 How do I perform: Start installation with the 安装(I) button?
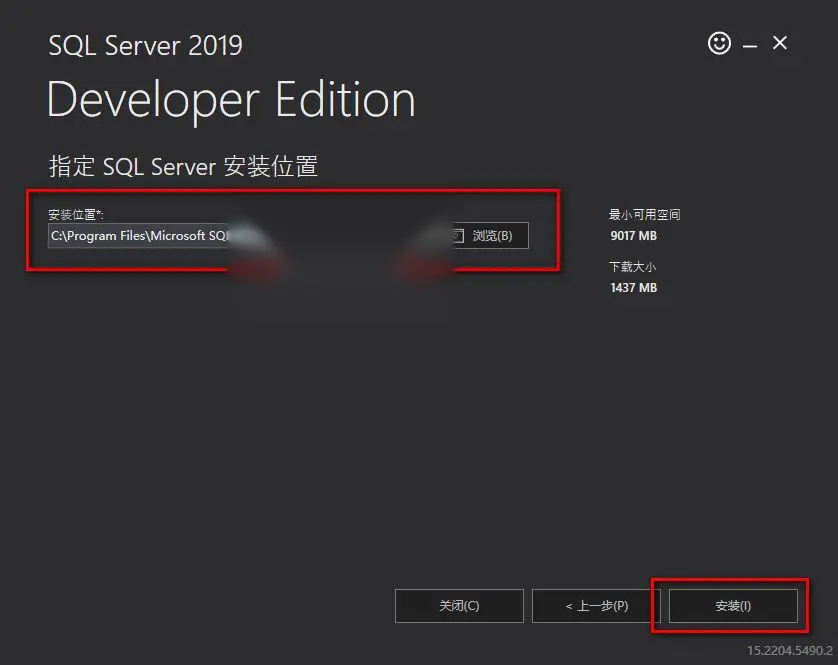(x=733, y=606)
